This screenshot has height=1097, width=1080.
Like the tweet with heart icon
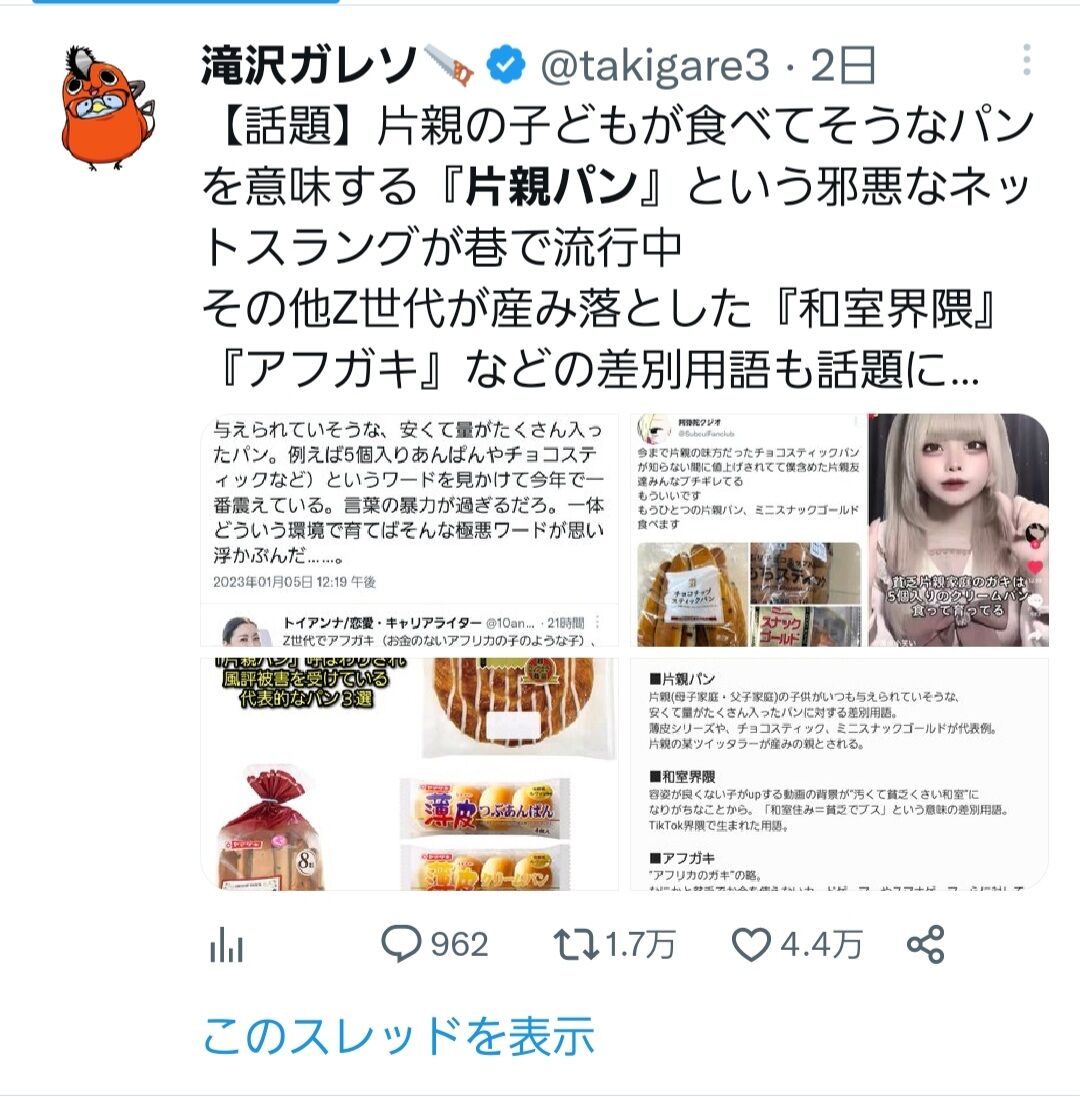tap(751, 944)
